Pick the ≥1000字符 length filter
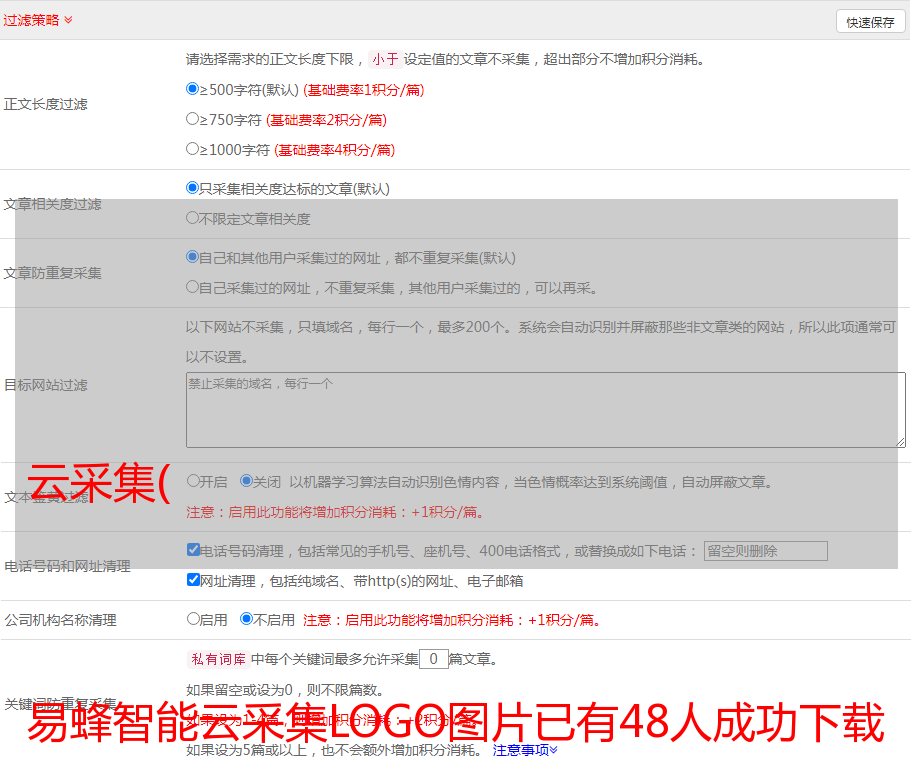912x768 pixels. 193,149
